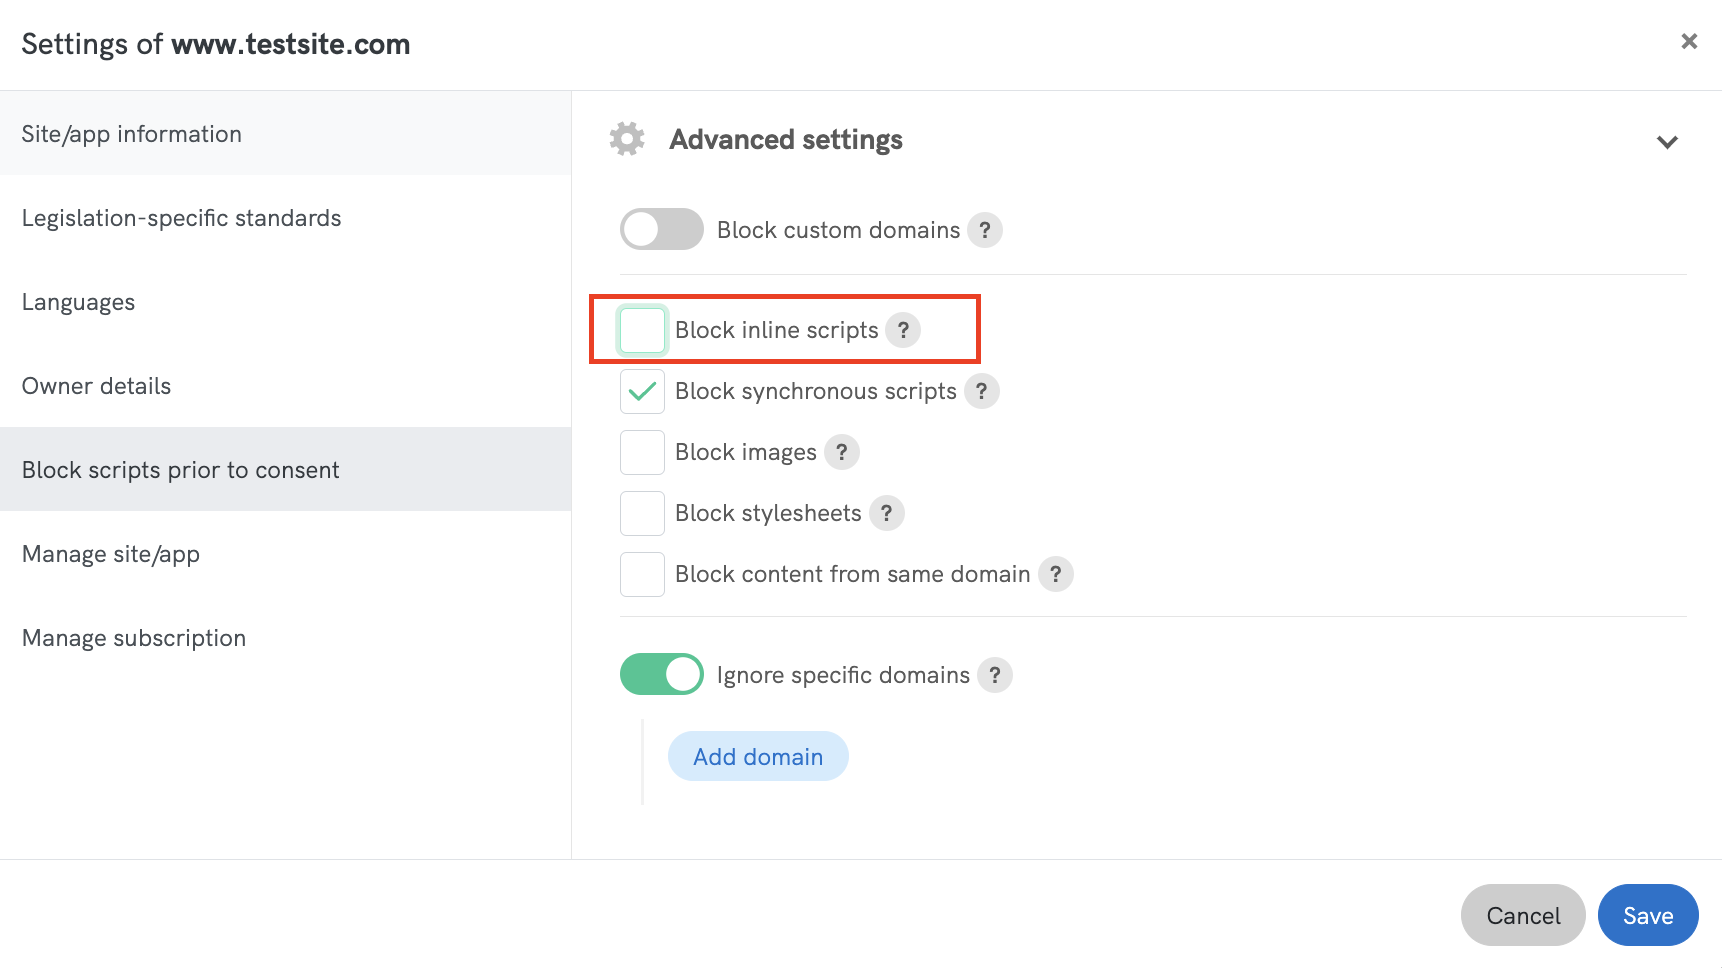The width and height of the screenshot is (1722, 968).
Task: Open the Languages settings section
Action: [x=78, y=302]
